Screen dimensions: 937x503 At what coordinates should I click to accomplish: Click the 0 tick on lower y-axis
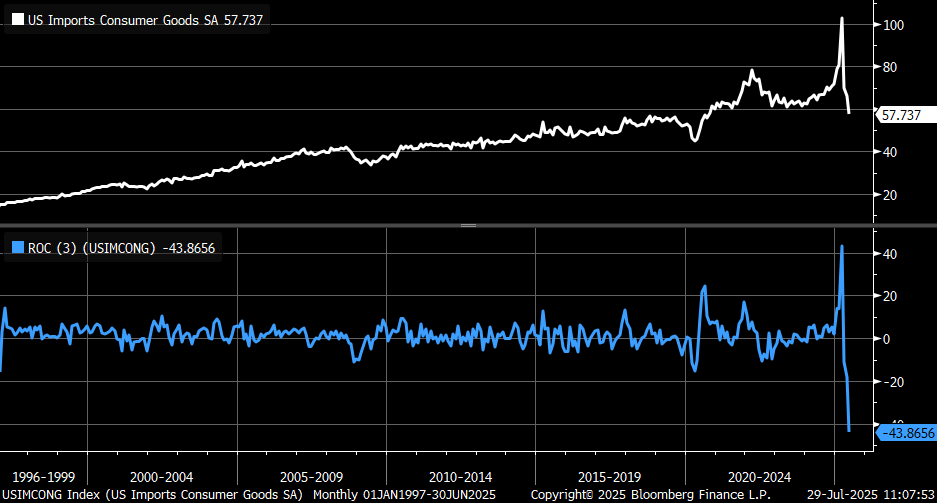tap(886, 339)
